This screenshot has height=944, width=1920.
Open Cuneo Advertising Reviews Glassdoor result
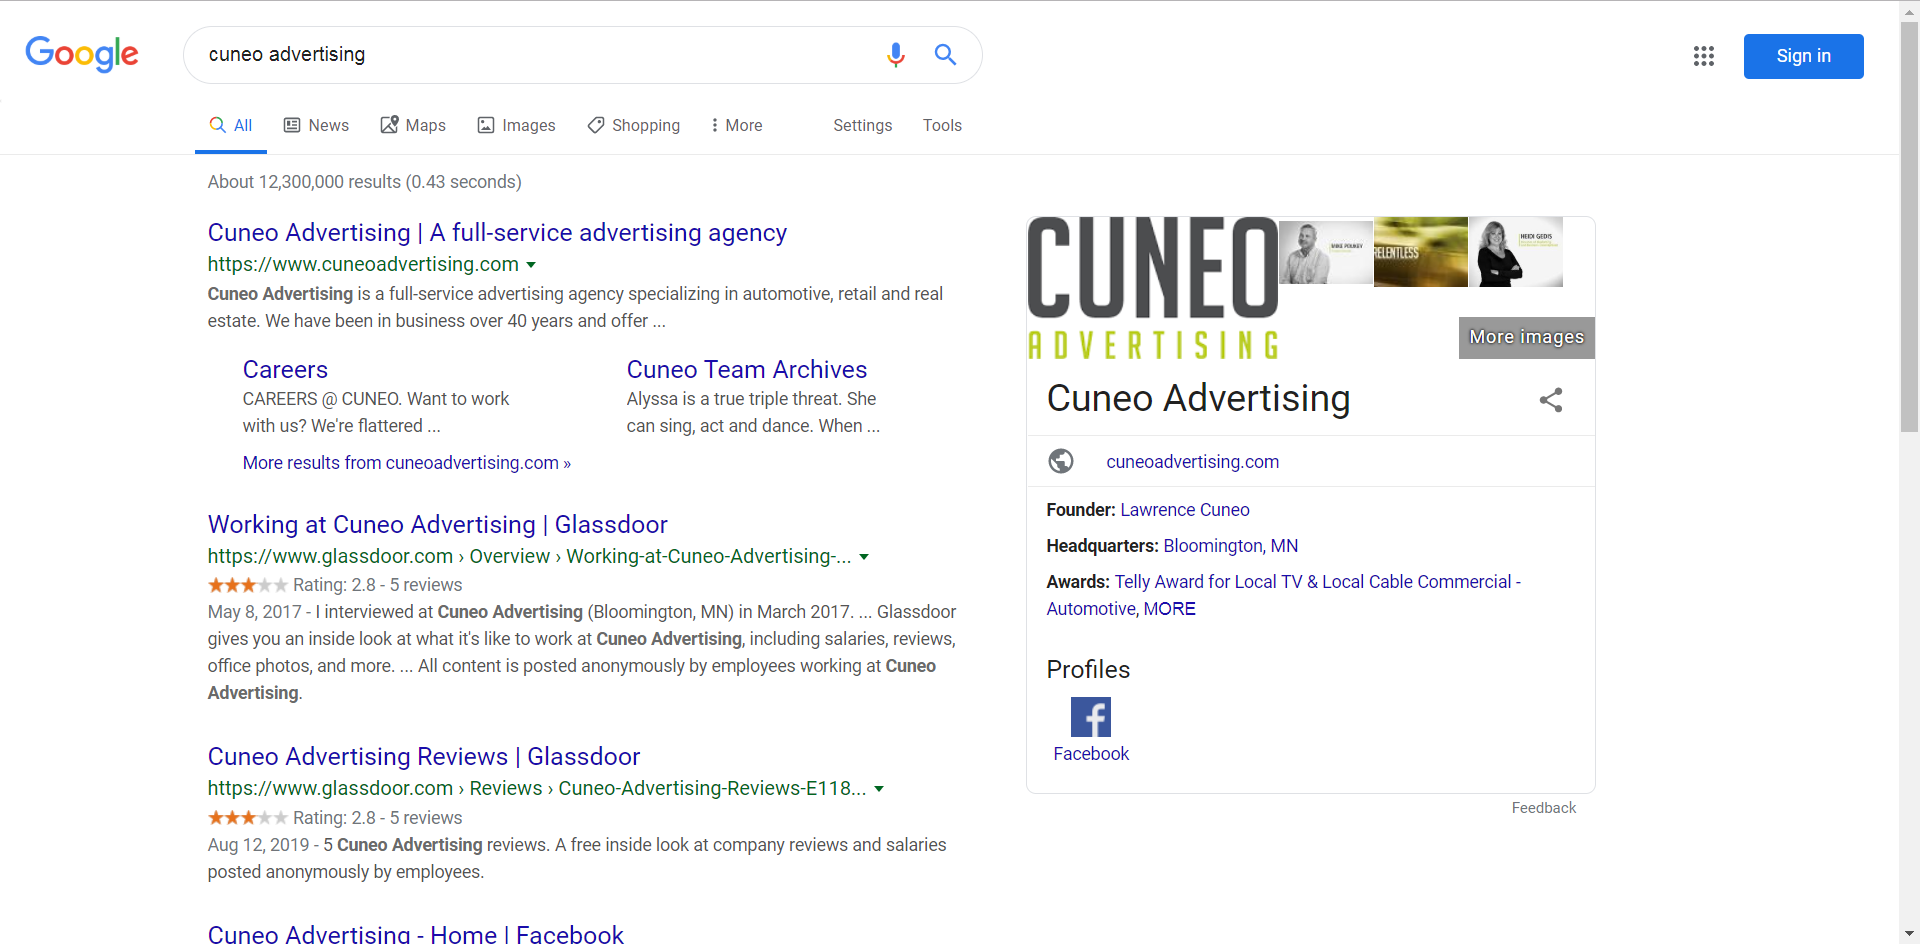(424, 757)
